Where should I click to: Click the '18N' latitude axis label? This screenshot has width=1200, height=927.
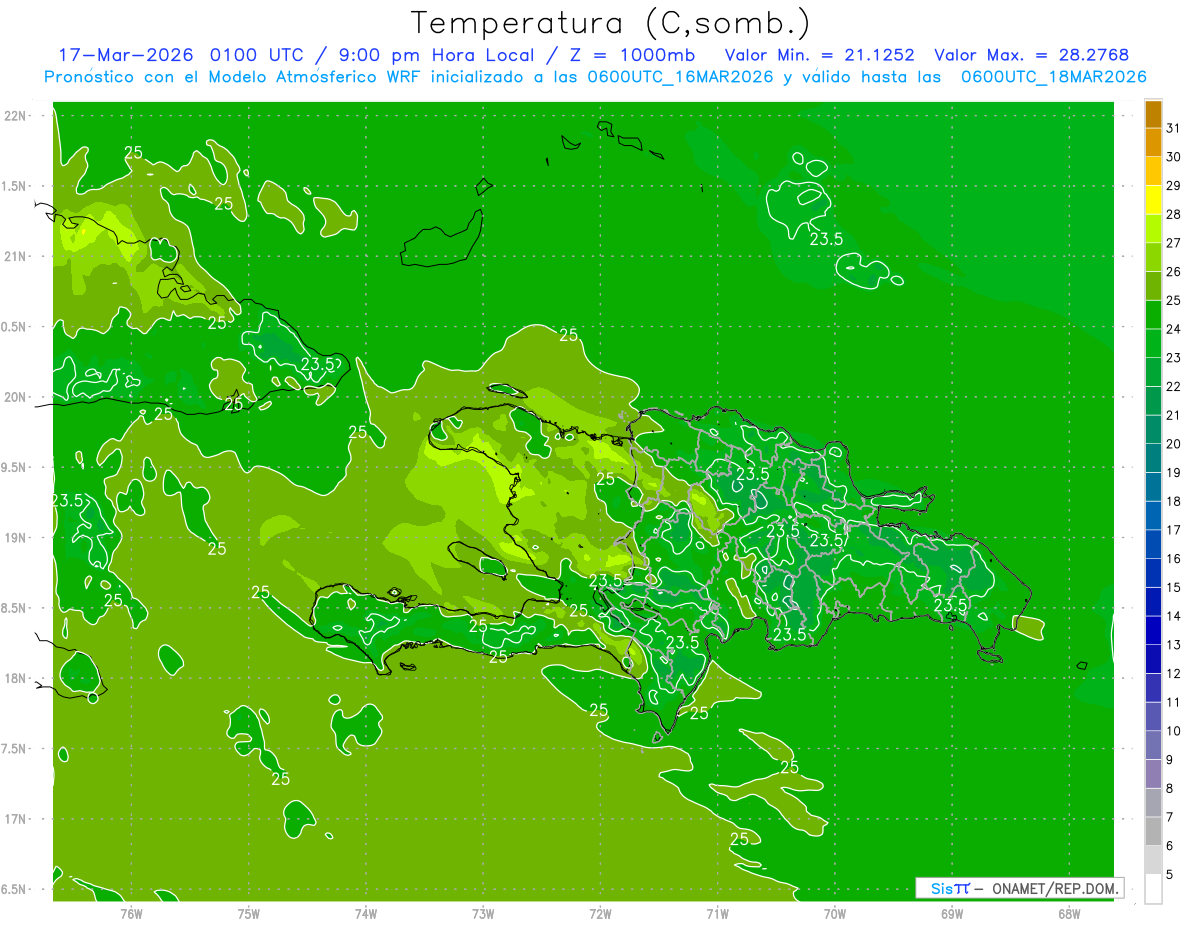(x=15, y=678)
